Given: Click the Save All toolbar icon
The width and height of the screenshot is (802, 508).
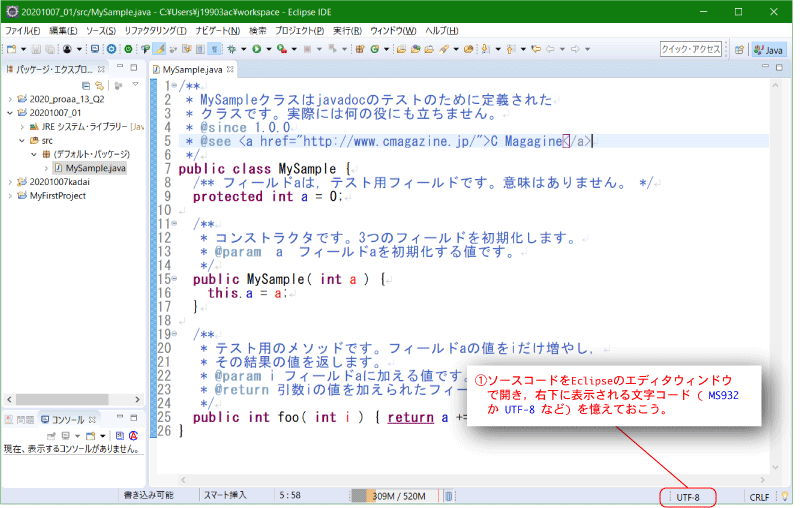Looking at the screenshot, I should pos(50,49).
